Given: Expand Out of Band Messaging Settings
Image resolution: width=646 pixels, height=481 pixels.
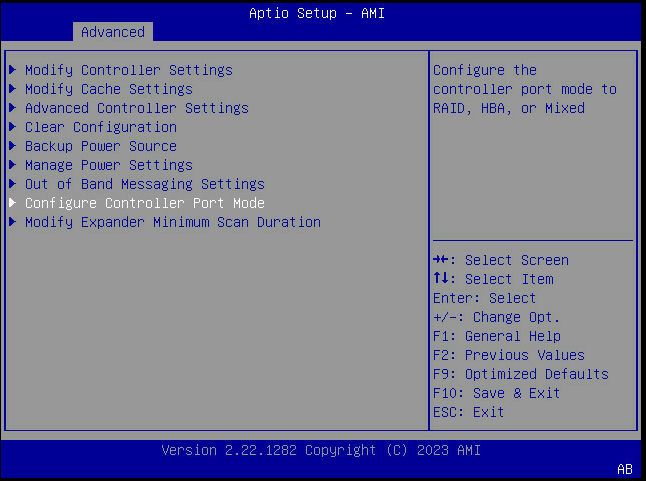Looking at the screenshot, I should [144, 184].
